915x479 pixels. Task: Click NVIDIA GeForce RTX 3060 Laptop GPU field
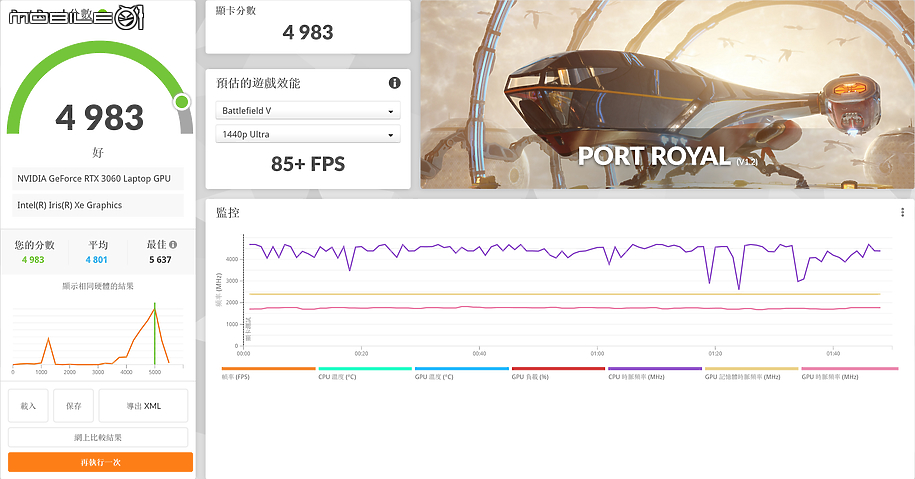pos(97,179)
